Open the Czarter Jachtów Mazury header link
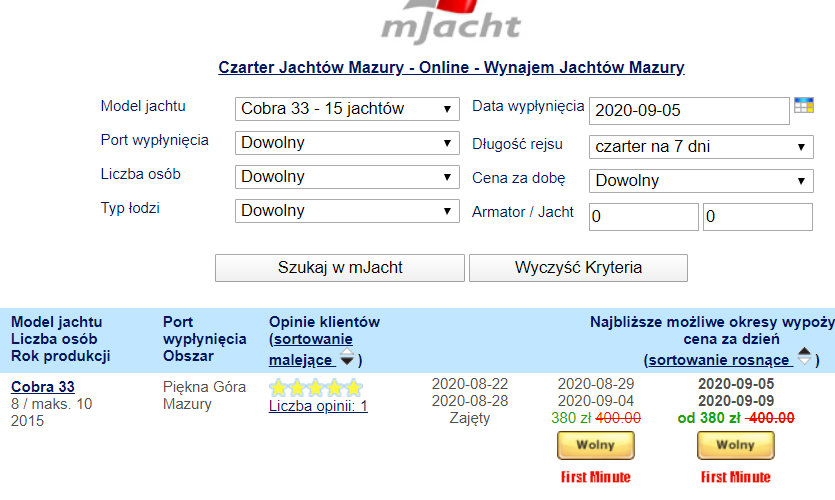 click(451, 68)
